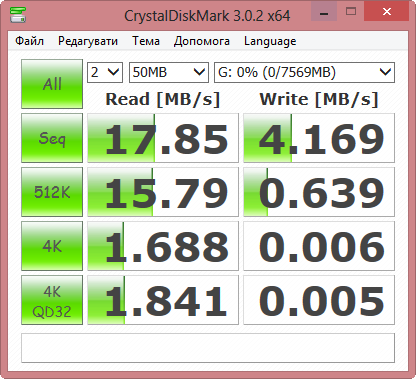The image size is (416, 379).
Task: Select the 512K read result 15.79
Action: pyautogui.click(x=163, y=192)
